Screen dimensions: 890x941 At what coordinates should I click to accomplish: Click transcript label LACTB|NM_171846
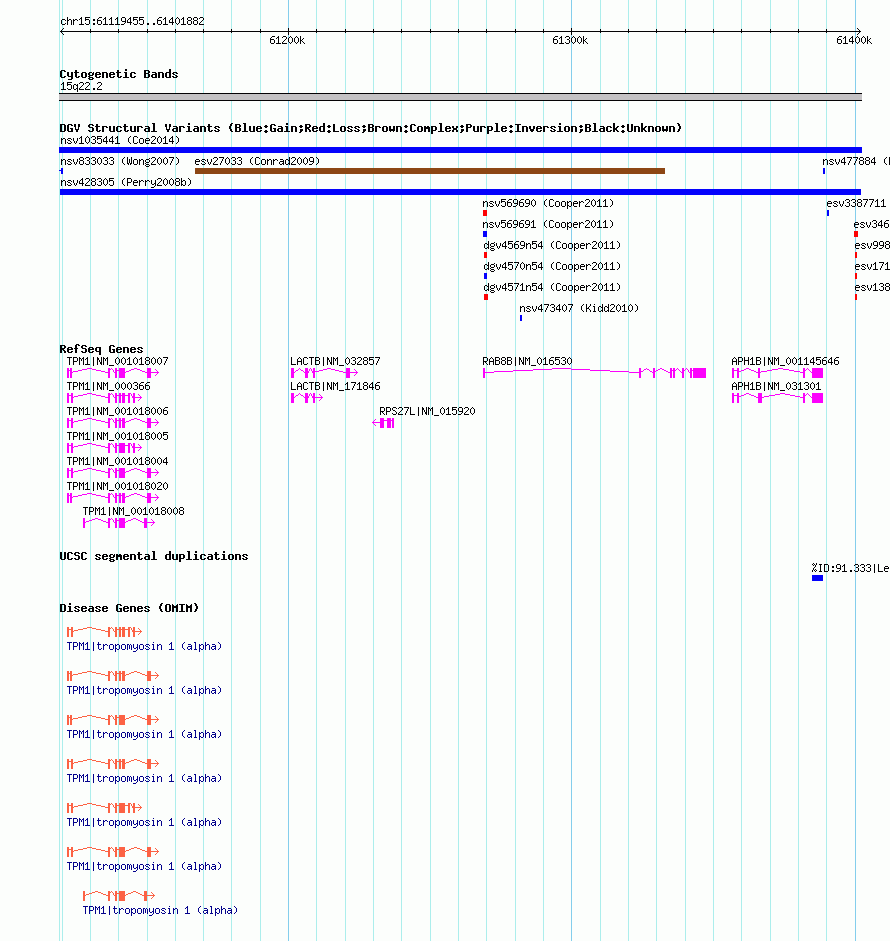(335, 386)
